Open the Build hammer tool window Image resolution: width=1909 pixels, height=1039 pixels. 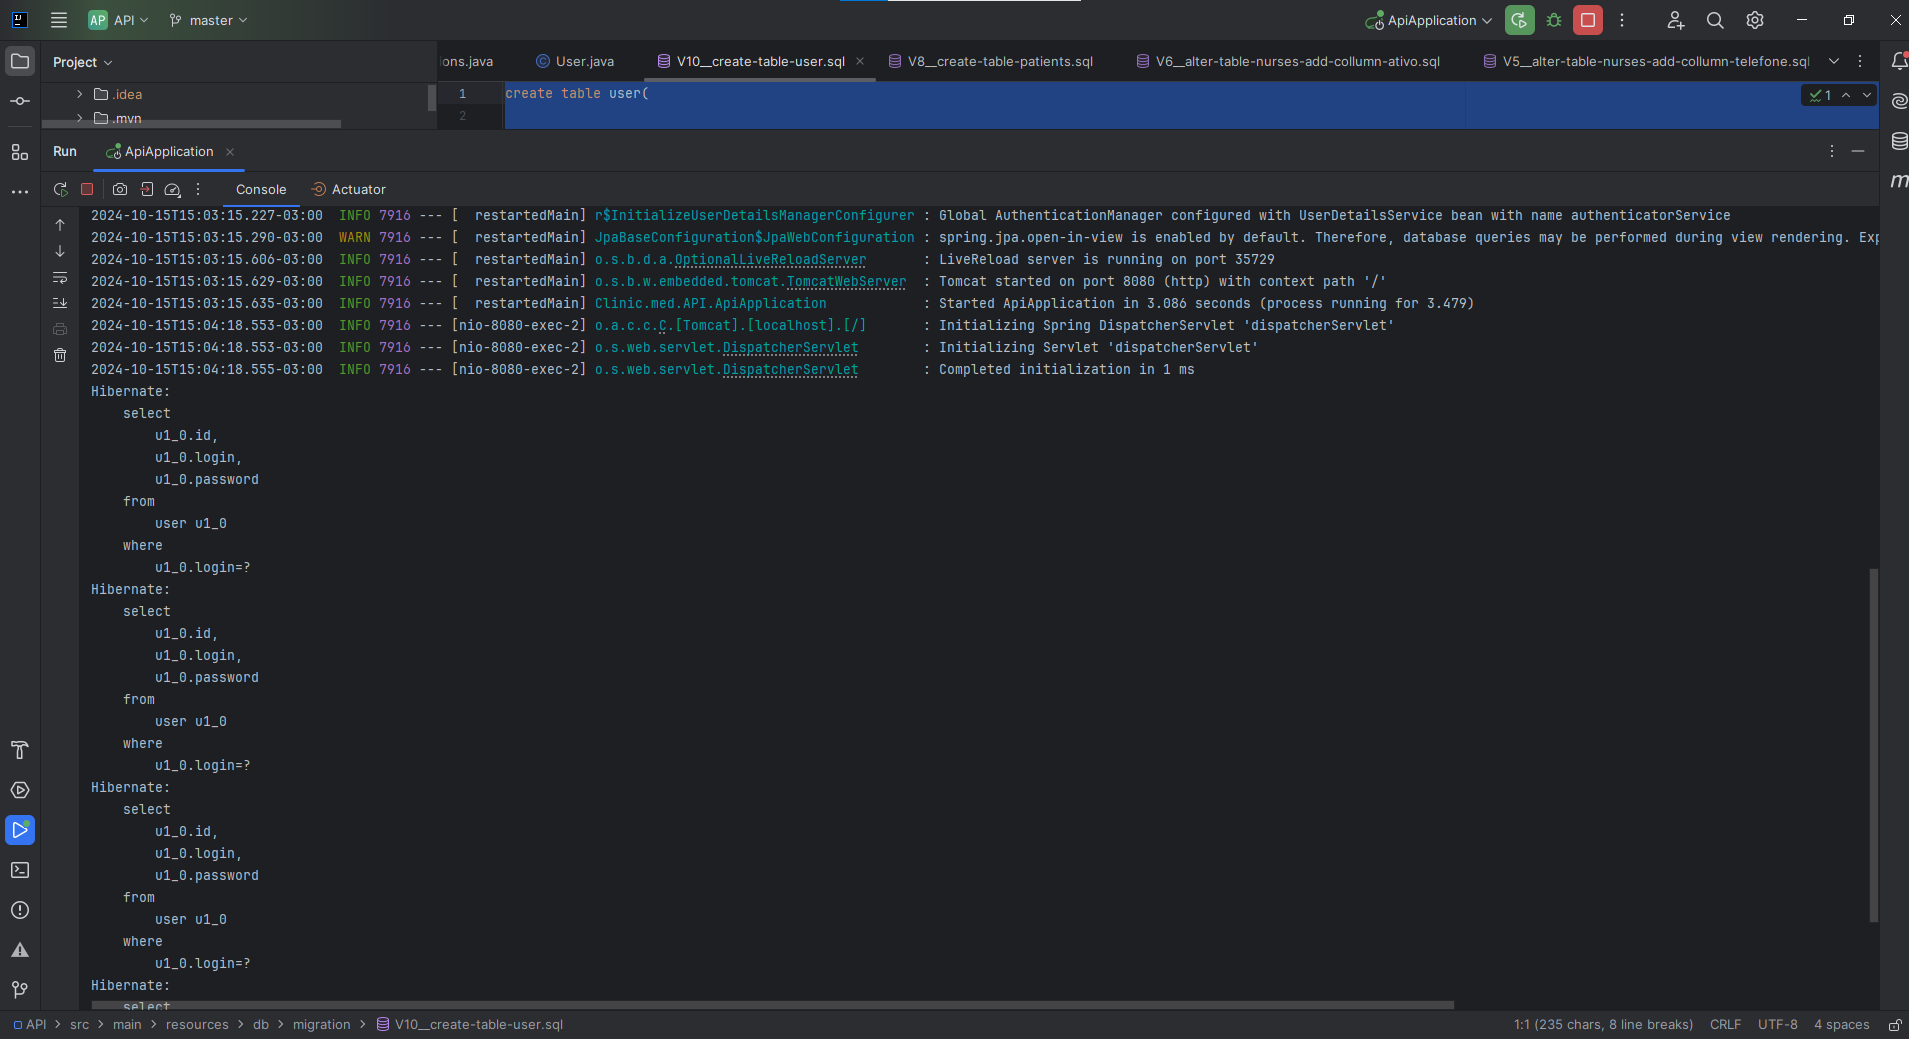point(20,750)
